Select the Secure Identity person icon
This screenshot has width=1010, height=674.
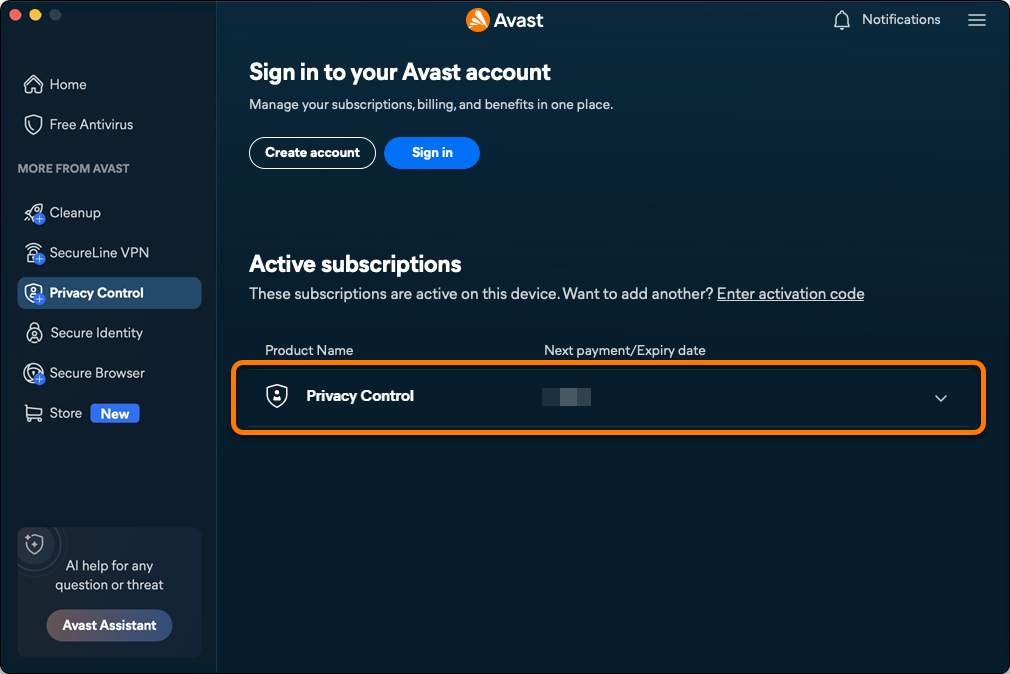pos(34,333)
